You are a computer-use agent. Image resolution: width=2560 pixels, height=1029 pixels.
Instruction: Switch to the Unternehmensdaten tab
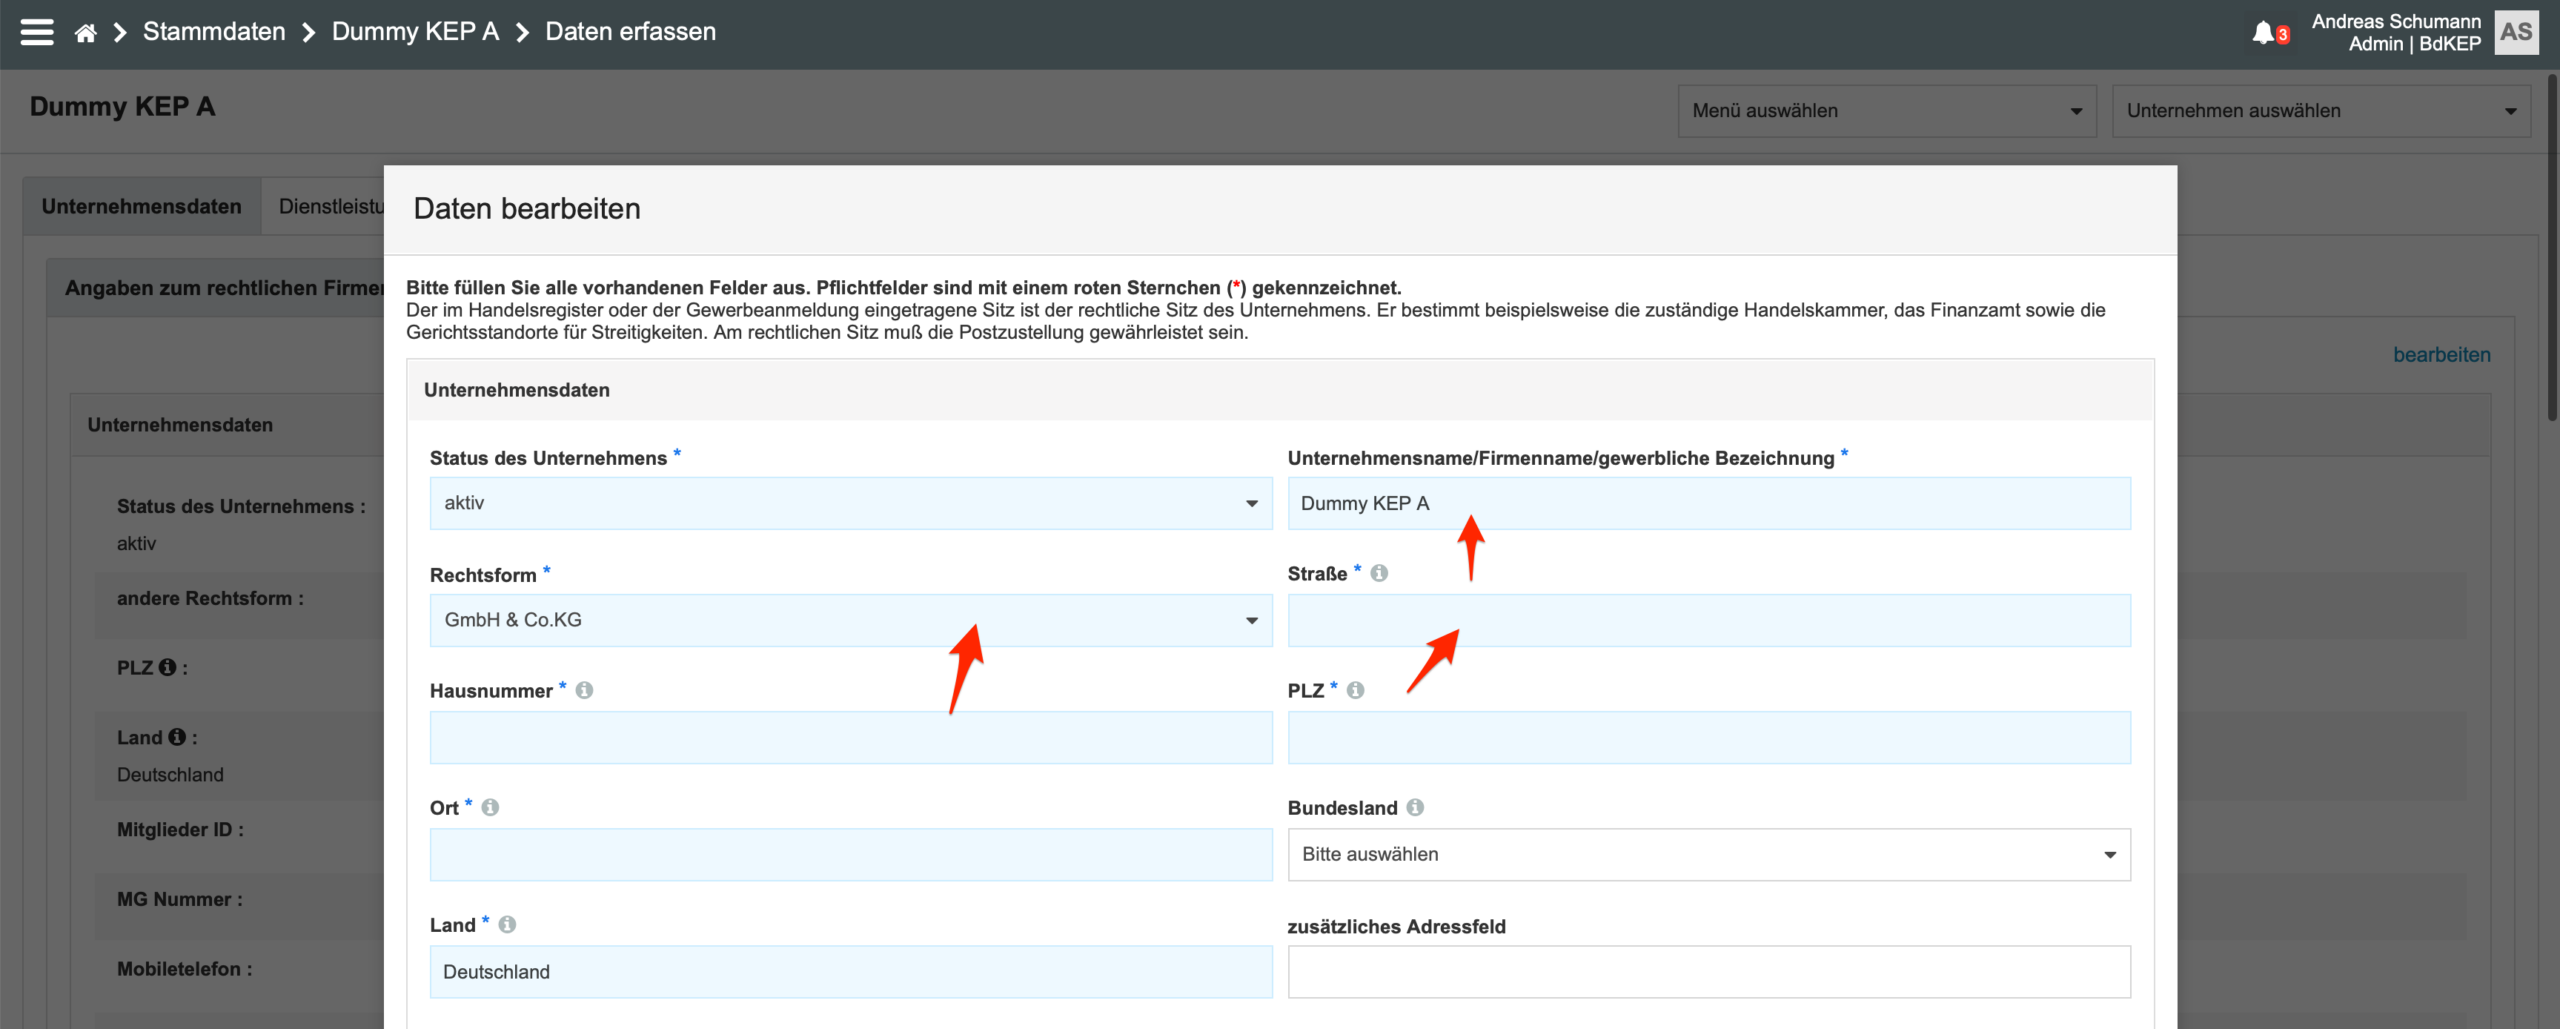tap(142, 206)
